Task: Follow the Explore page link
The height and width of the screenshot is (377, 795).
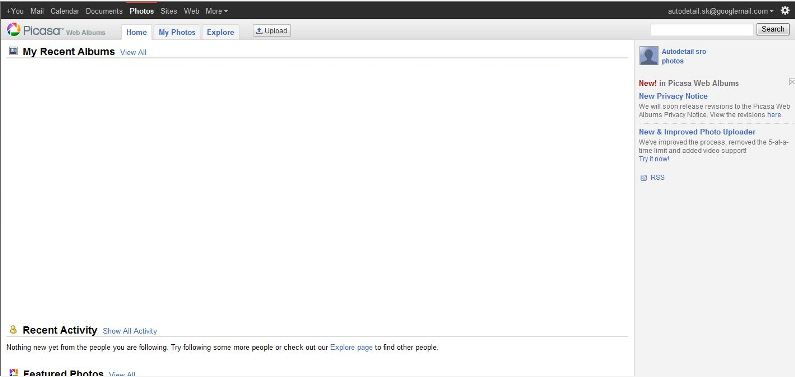Action: tap(351, 348)
